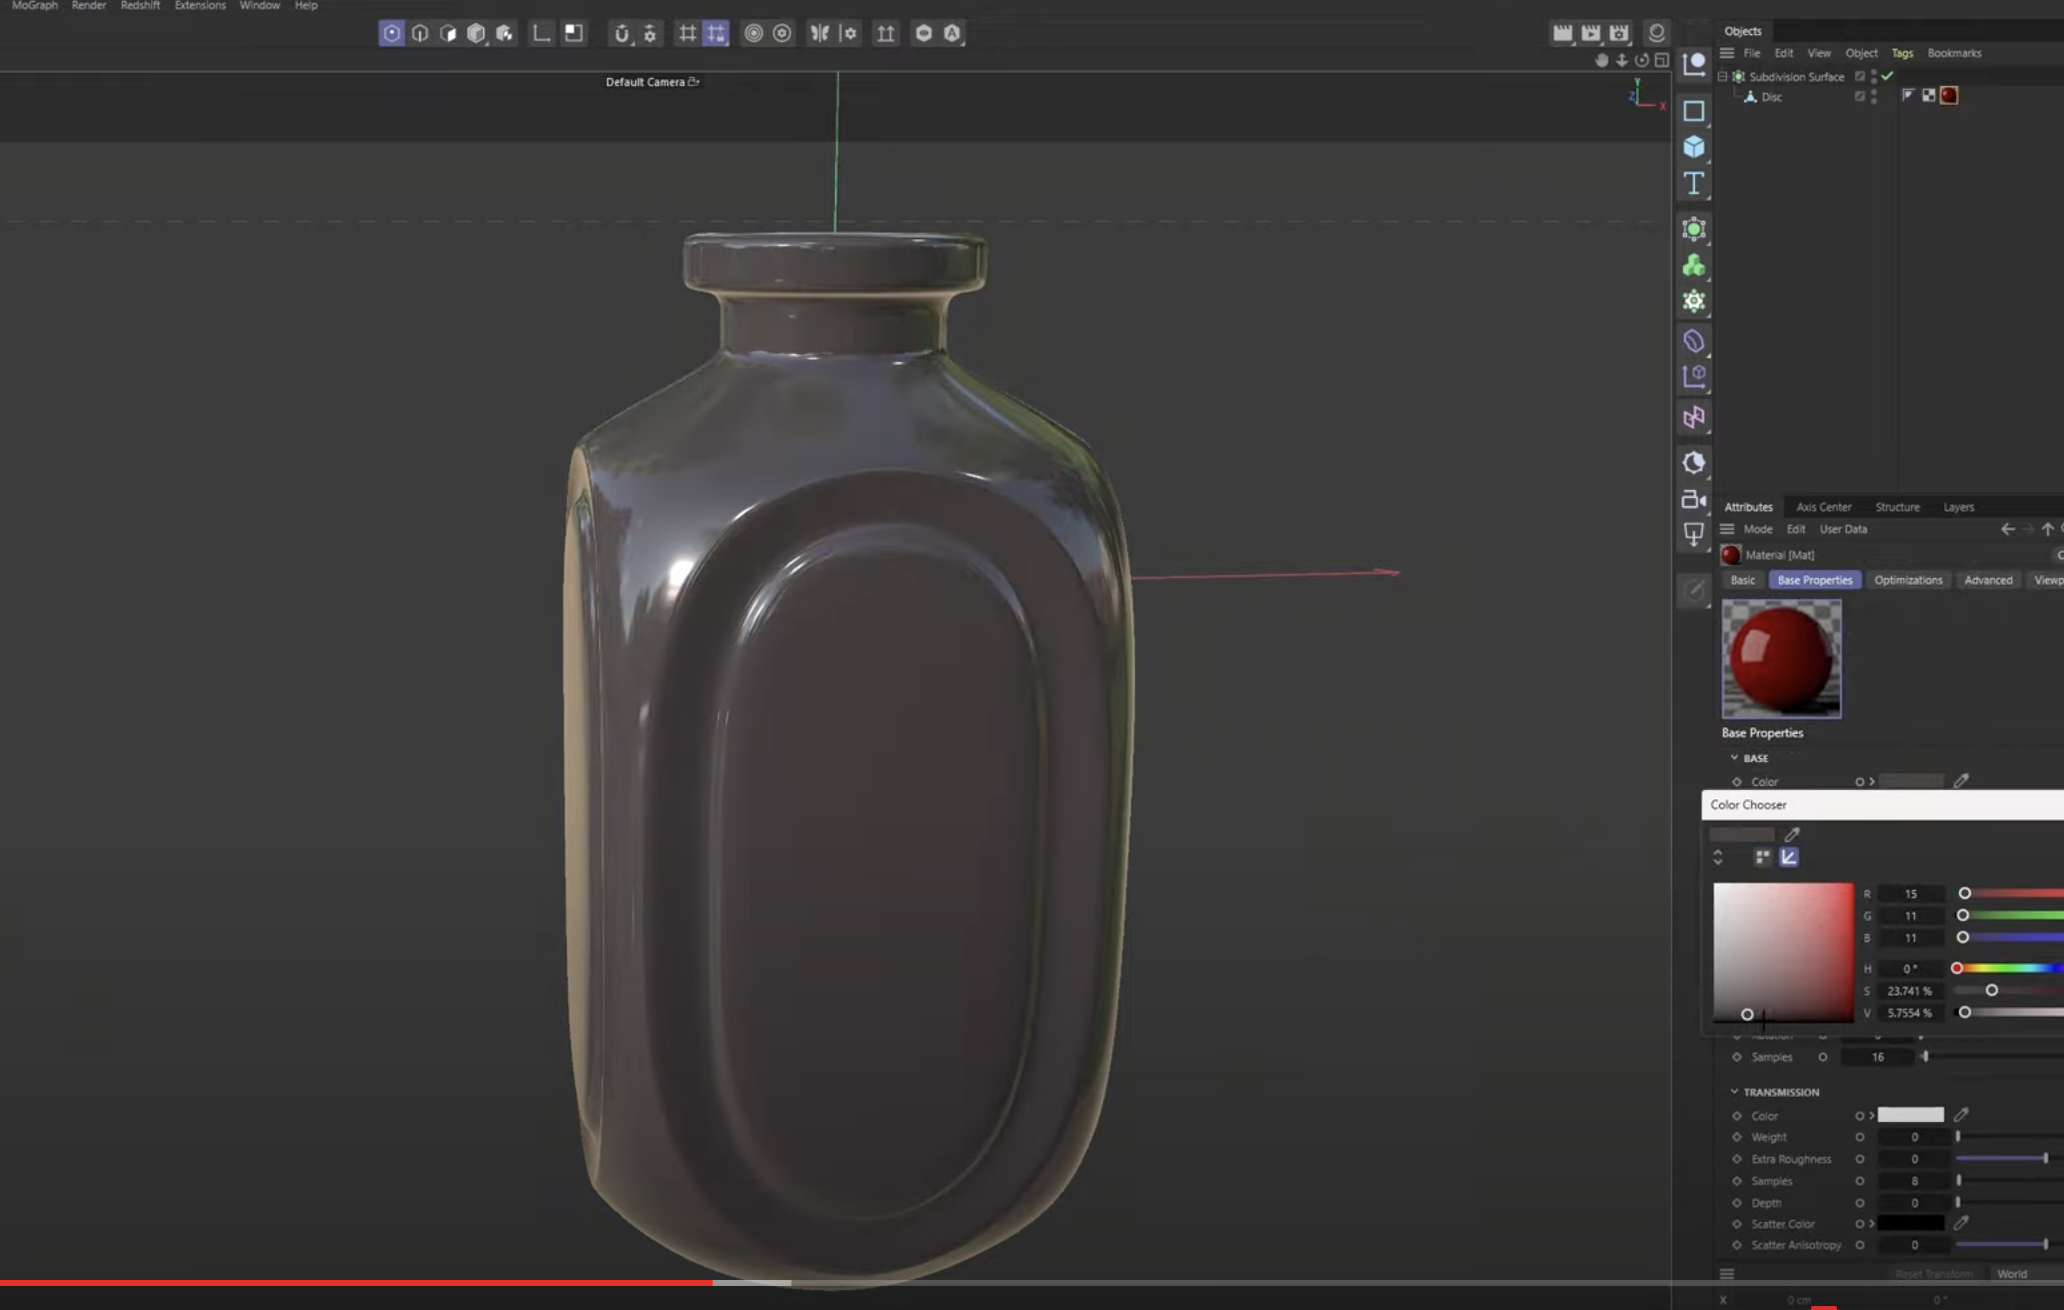Toggle Subdivision Surface layer checkbox

pos(1860,76)
